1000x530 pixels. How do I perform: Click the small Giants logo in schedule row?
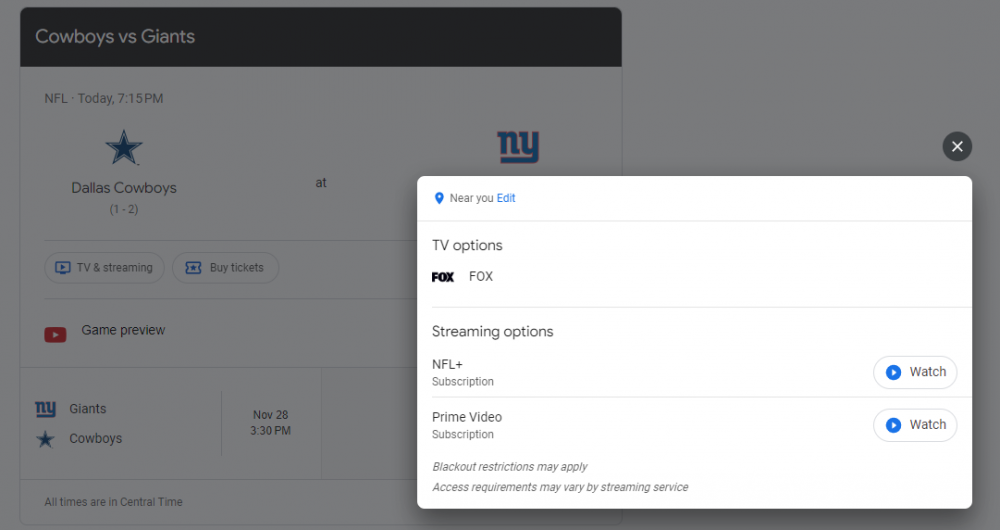click(45, 409)
